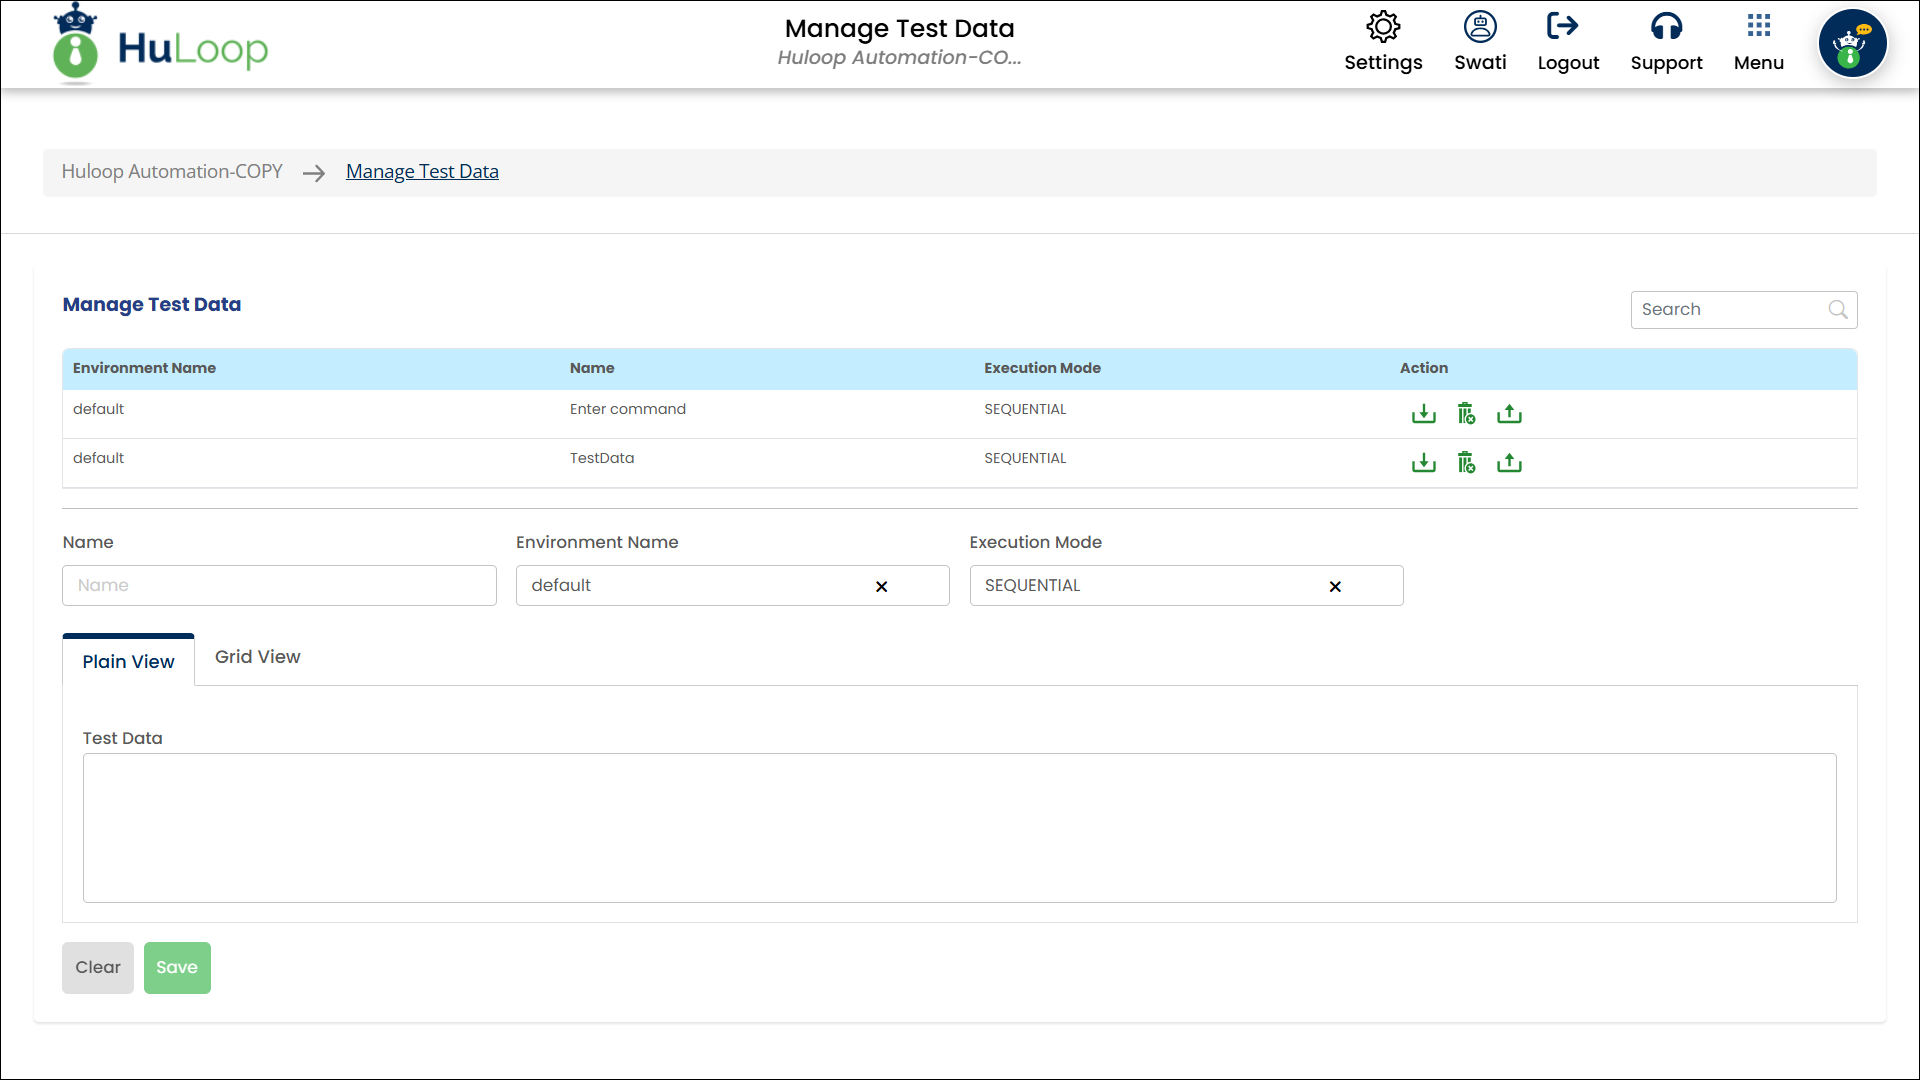Image resolution: width=1920 pixels, height=1080 pixels.
Task: Click default in the TestData row
Action: (98, 458)
